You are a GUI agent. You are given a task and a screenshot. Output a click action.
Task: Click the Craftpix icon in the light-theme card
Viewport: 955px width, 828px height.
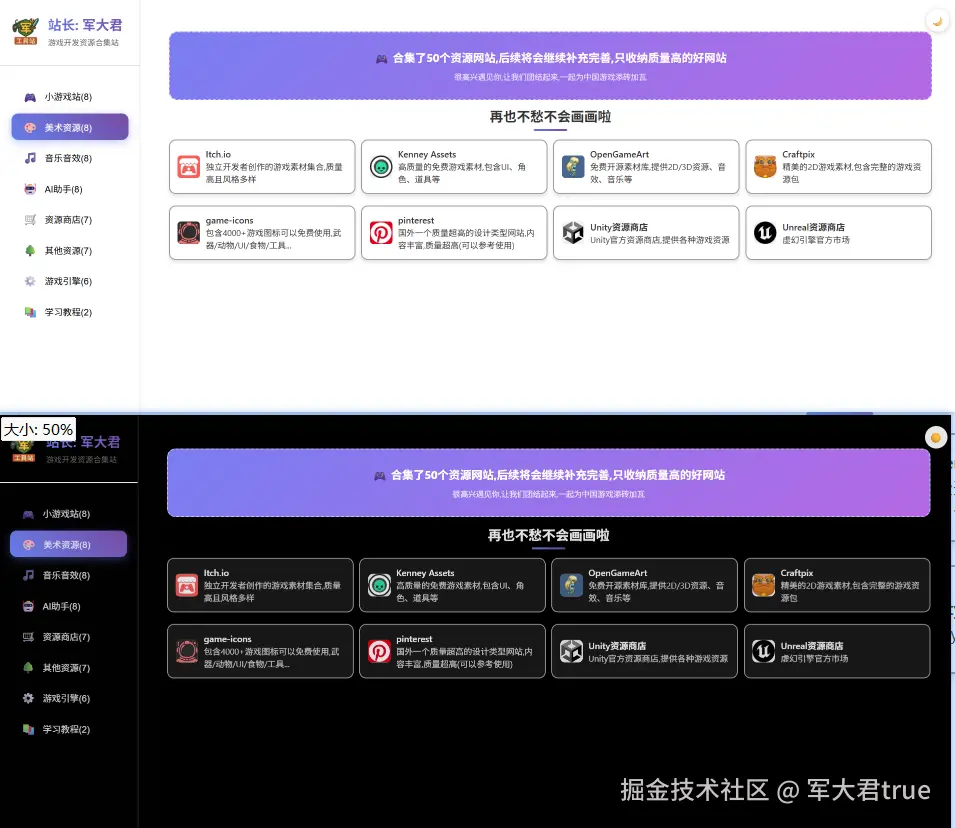[765, 166]
